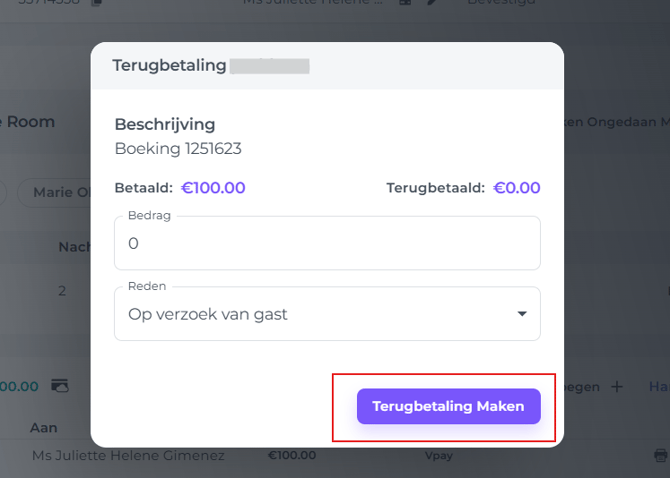670x478 pixels.
Task: Click the Vpay payment method text
Action: (440, 456)
